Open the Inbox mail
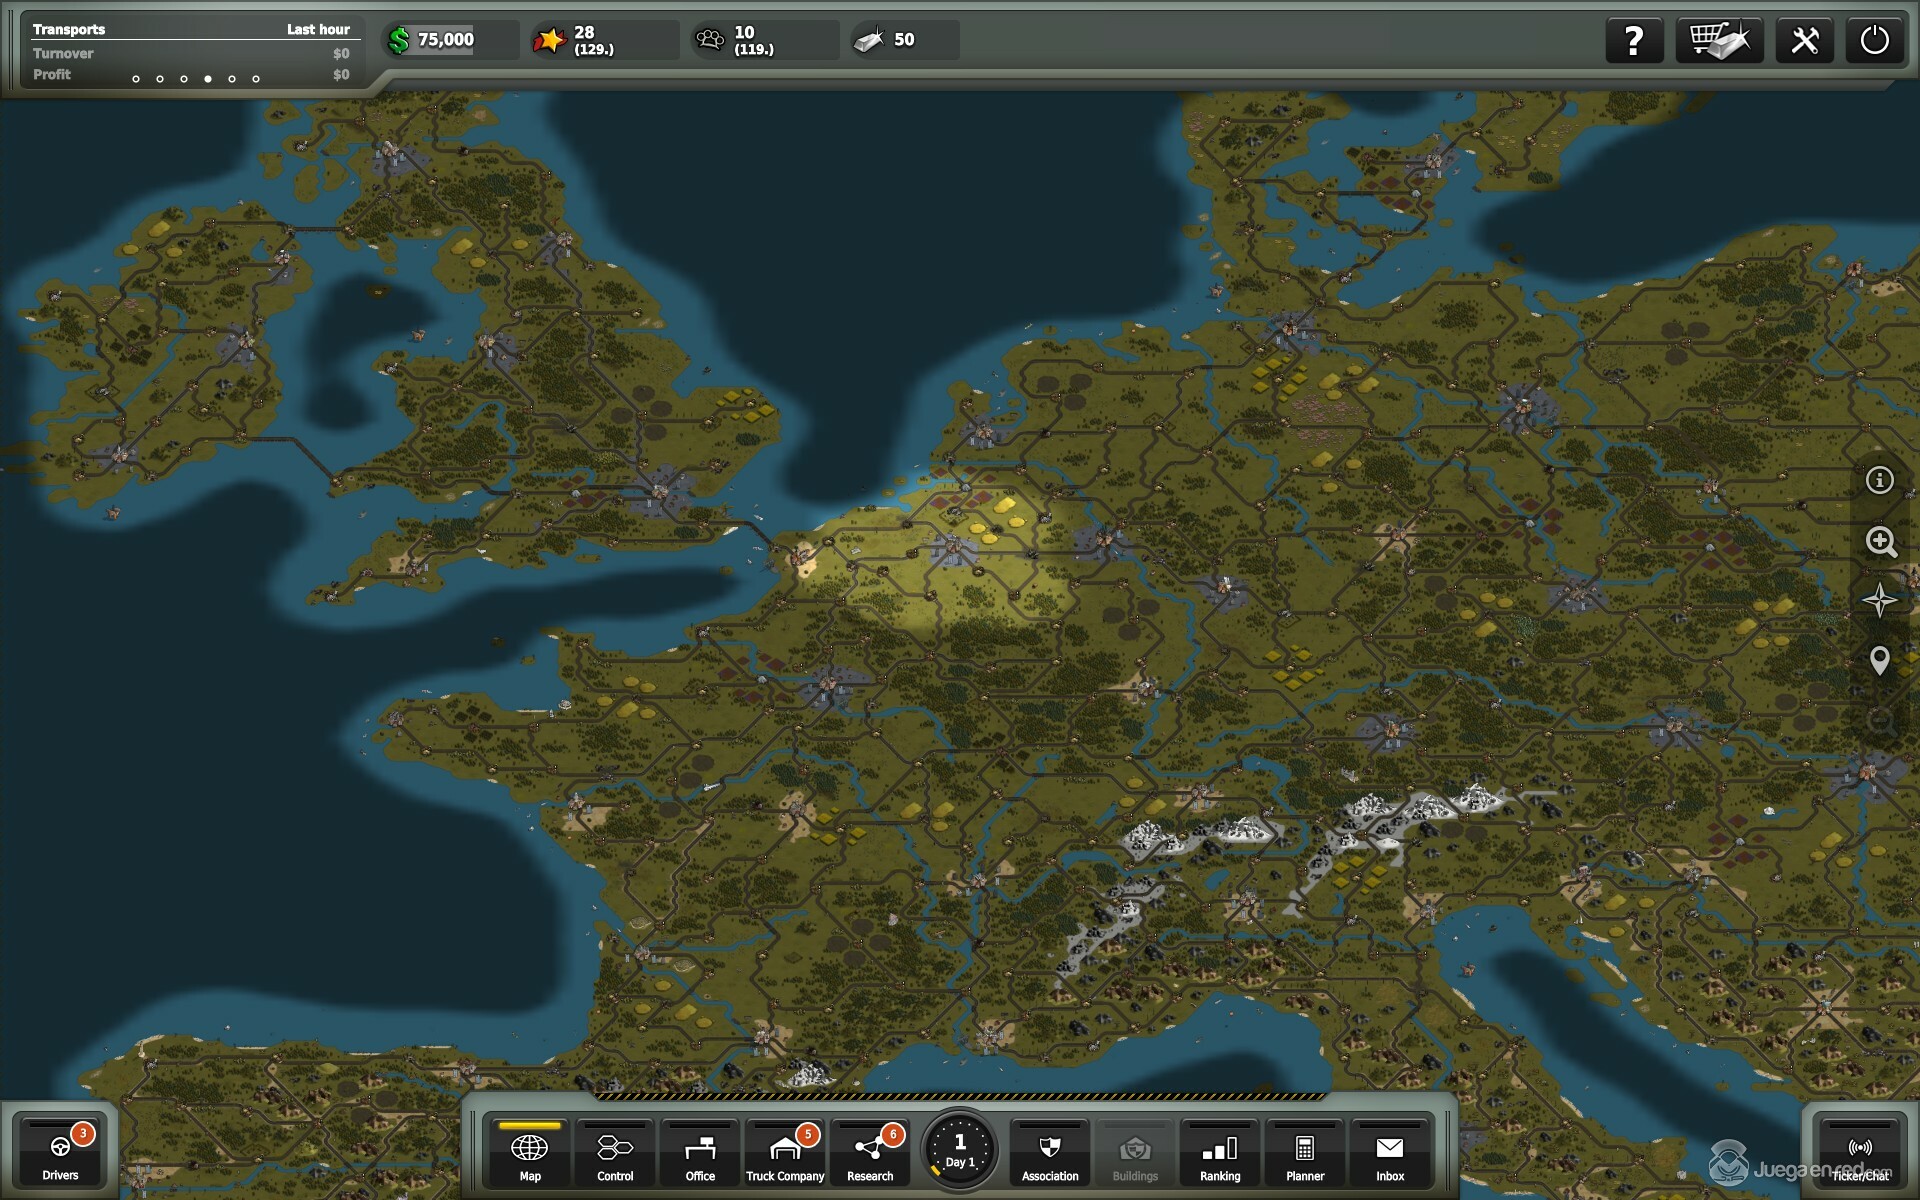The width and height of the screenshot is (1920, 1200). [x=1390, y=1153]
